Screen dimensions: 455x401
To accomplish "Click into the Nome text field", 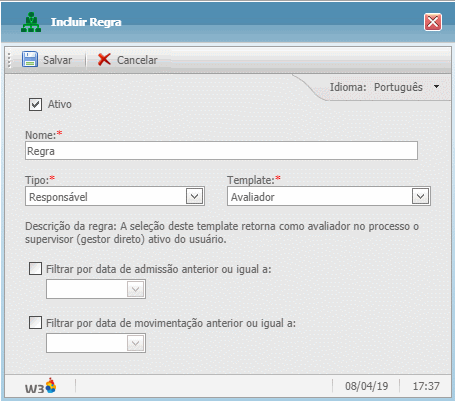I will 221,151.
